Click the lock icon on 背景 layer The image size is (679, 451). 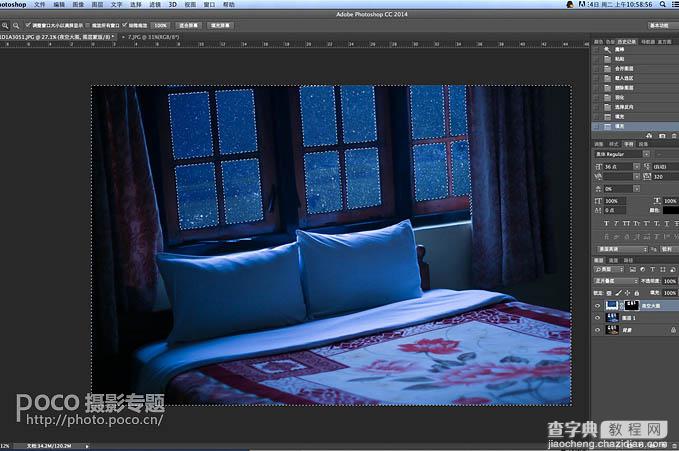click(x=673, y=330)
